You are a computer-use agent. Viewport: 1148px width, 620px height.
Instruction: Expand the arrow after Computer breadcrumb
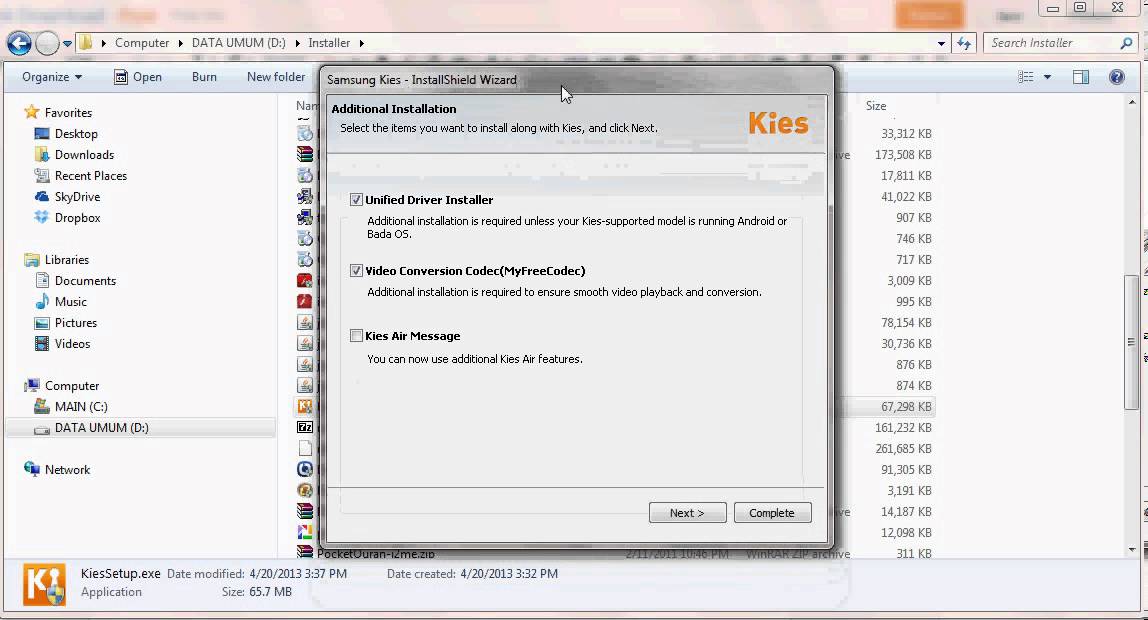click(180, 43)
